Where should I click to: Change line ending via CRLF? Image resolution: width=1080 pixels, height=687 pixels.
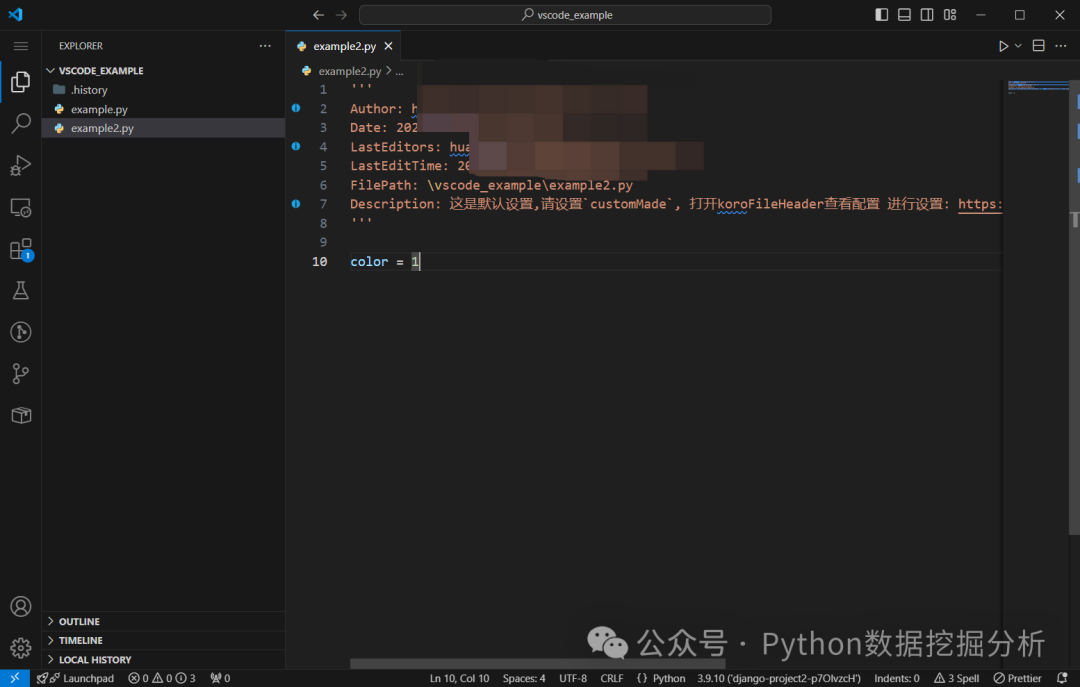(x=612, y=678)
